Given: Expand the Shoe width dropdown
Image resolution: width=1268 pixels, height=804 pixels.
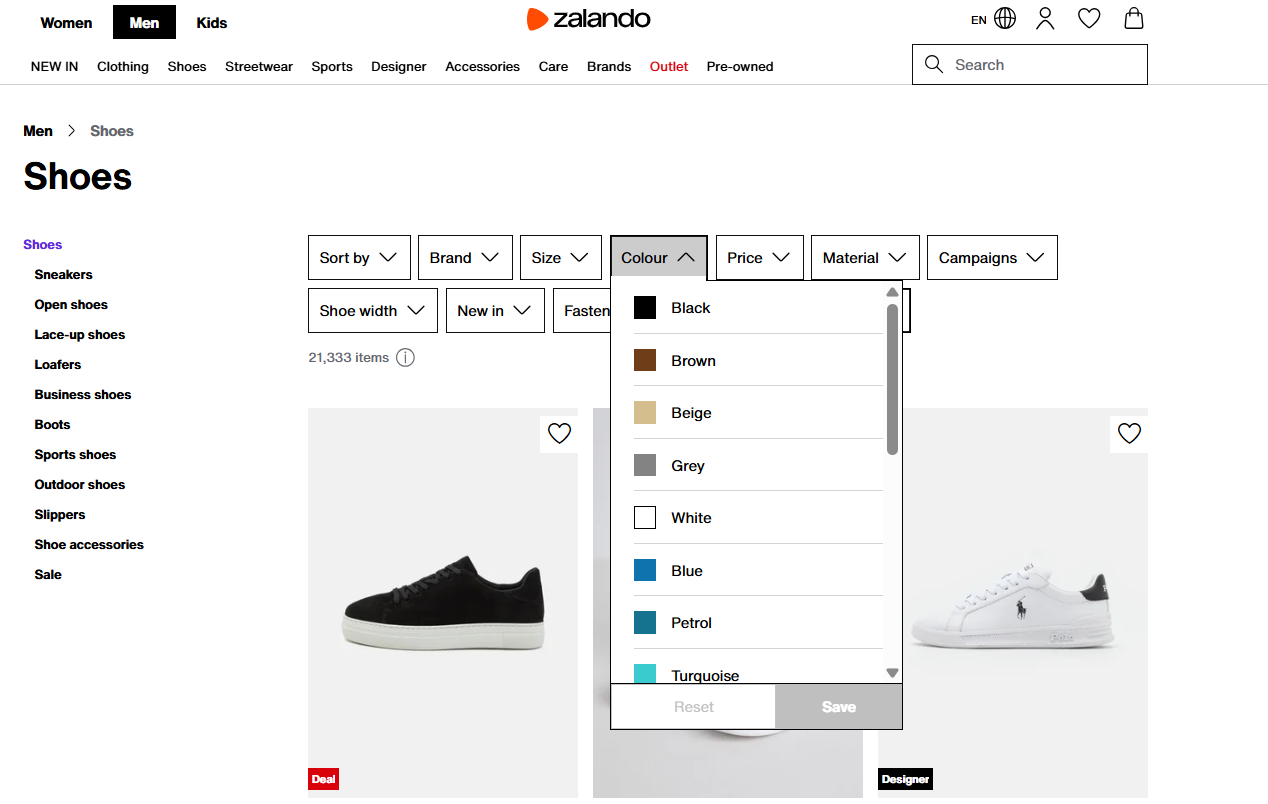Looking at the screenshot, I should [x=372, y=310].
